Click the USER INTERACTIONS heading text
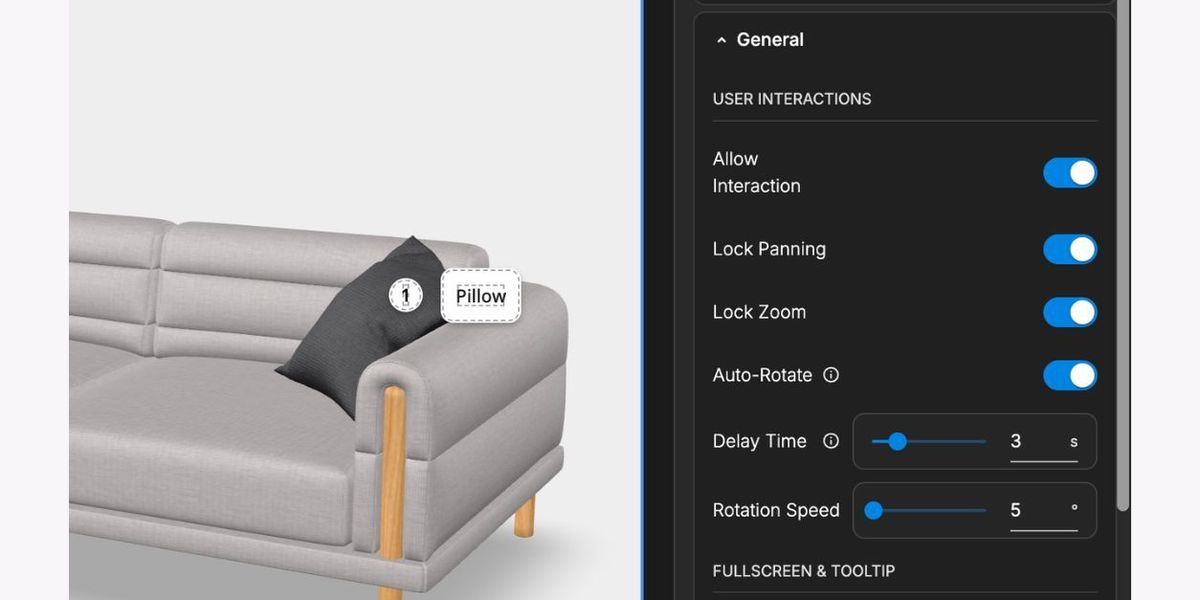Viewport: 1200px width, 600px height. 792,99
